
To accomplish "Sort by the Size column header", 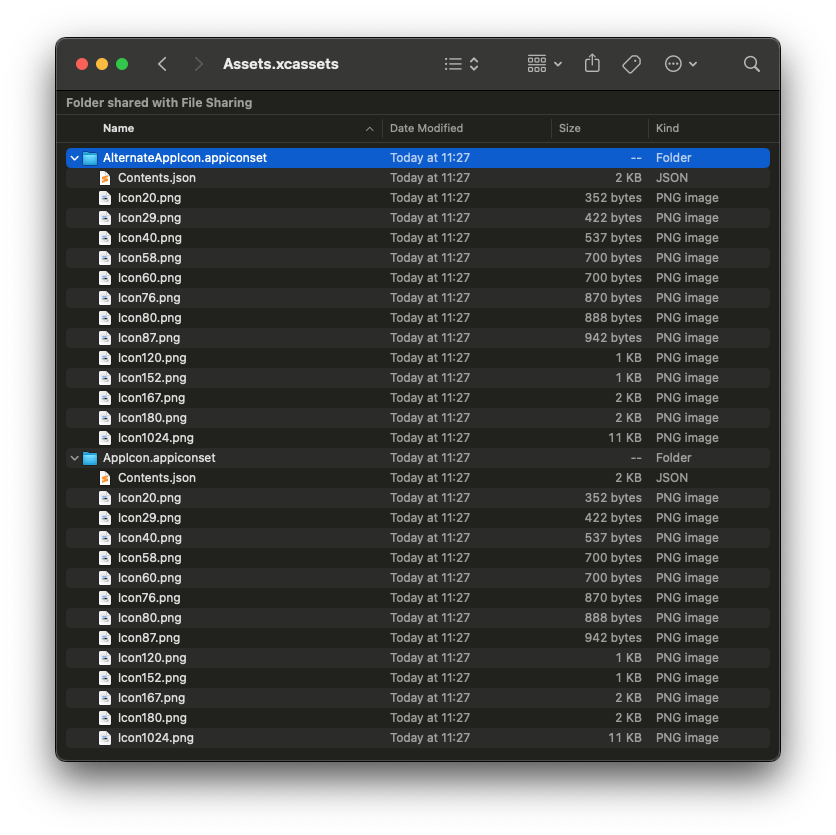I will click(600, 128).
